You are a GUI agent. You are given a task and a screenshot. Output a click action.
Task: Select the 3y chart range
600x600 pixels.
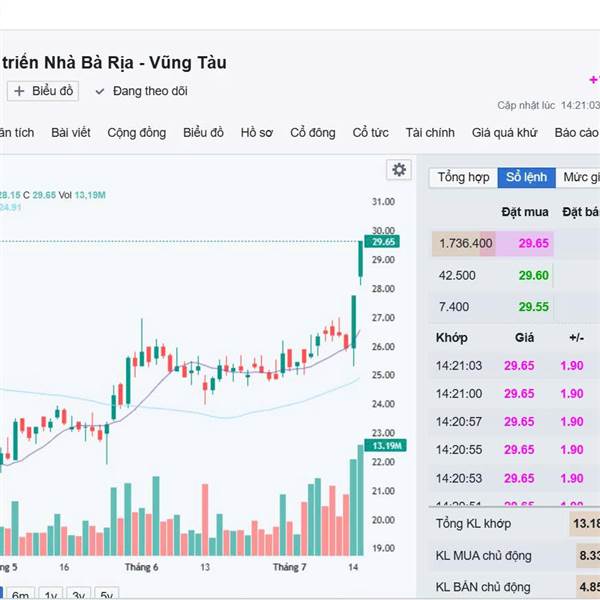(x=78, y=595)
